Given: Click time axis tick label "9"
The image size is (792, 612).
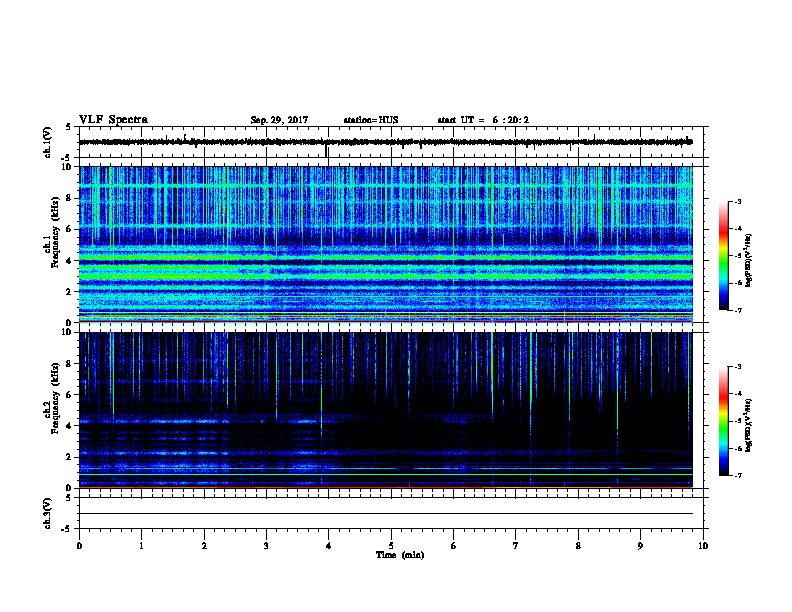Looking at the screenshot, I should click(x=640, y=546).
